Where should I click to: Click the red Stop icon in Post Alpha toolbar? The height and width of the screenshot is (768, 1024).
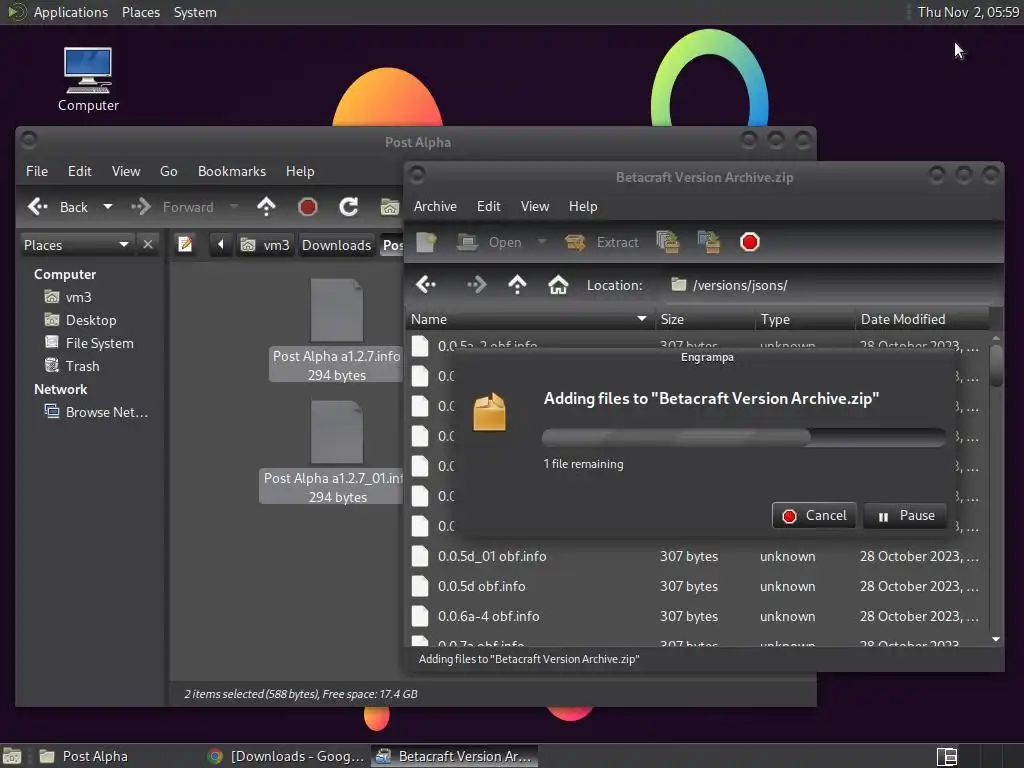click(x=308, y=207)
